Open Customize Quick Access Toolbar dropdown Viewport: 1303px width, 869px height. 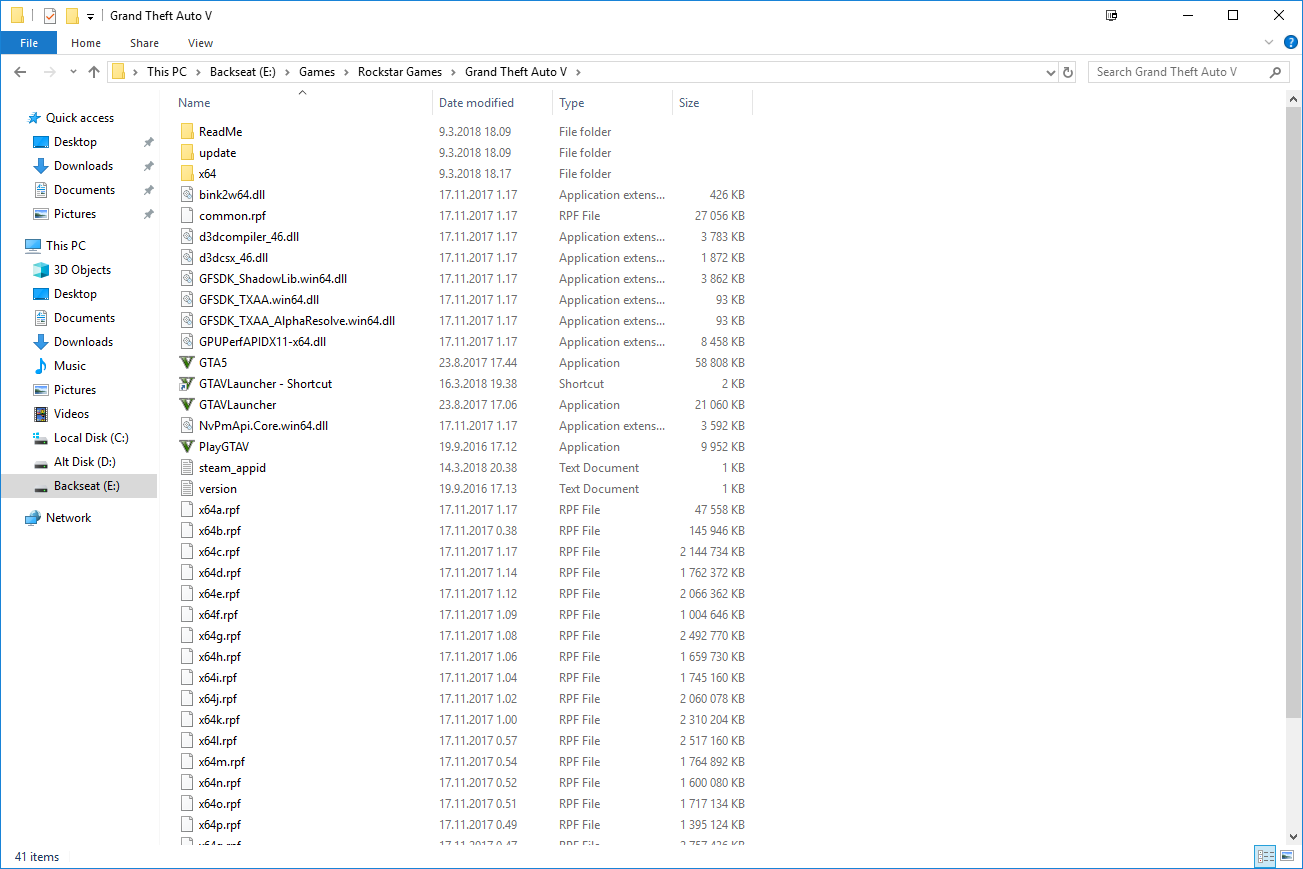click(x=90, y=17)
